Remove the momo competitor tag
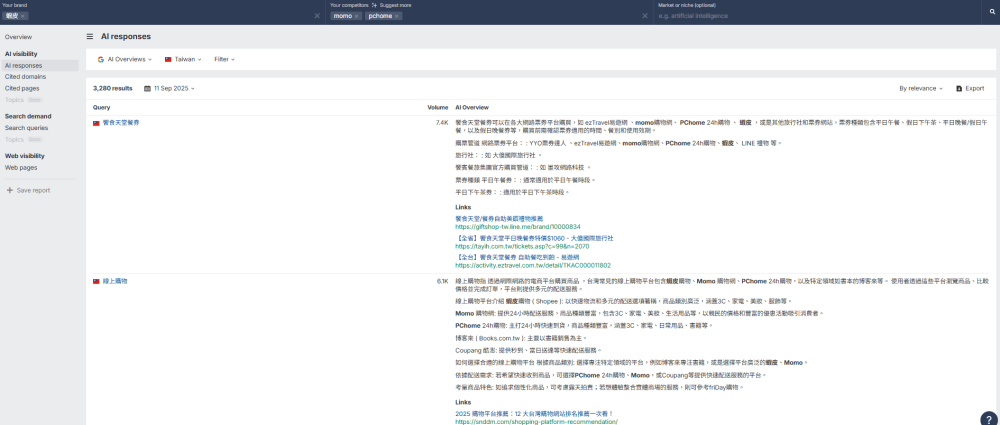The width and height of the screenshot is (1000, 425). (x=356, y=16)
